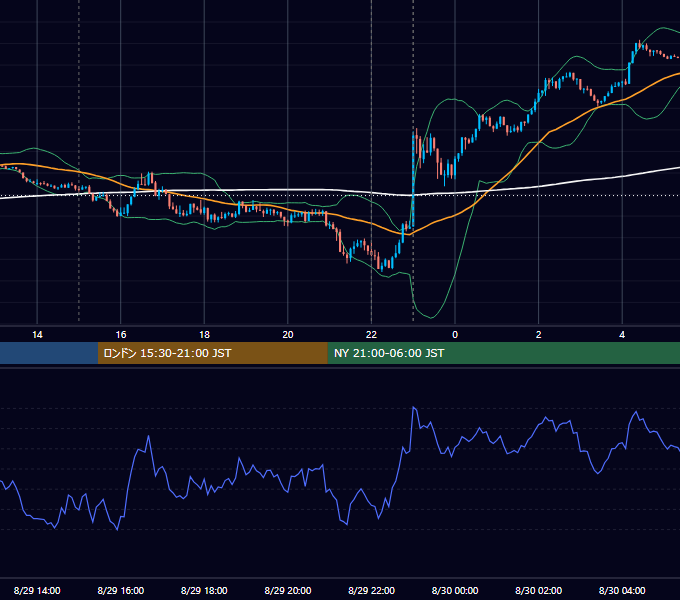The width and height of the screenshot is (680, 600).
Task: Click the 4 hour label on price chart axis
Action: pos(622,335)
